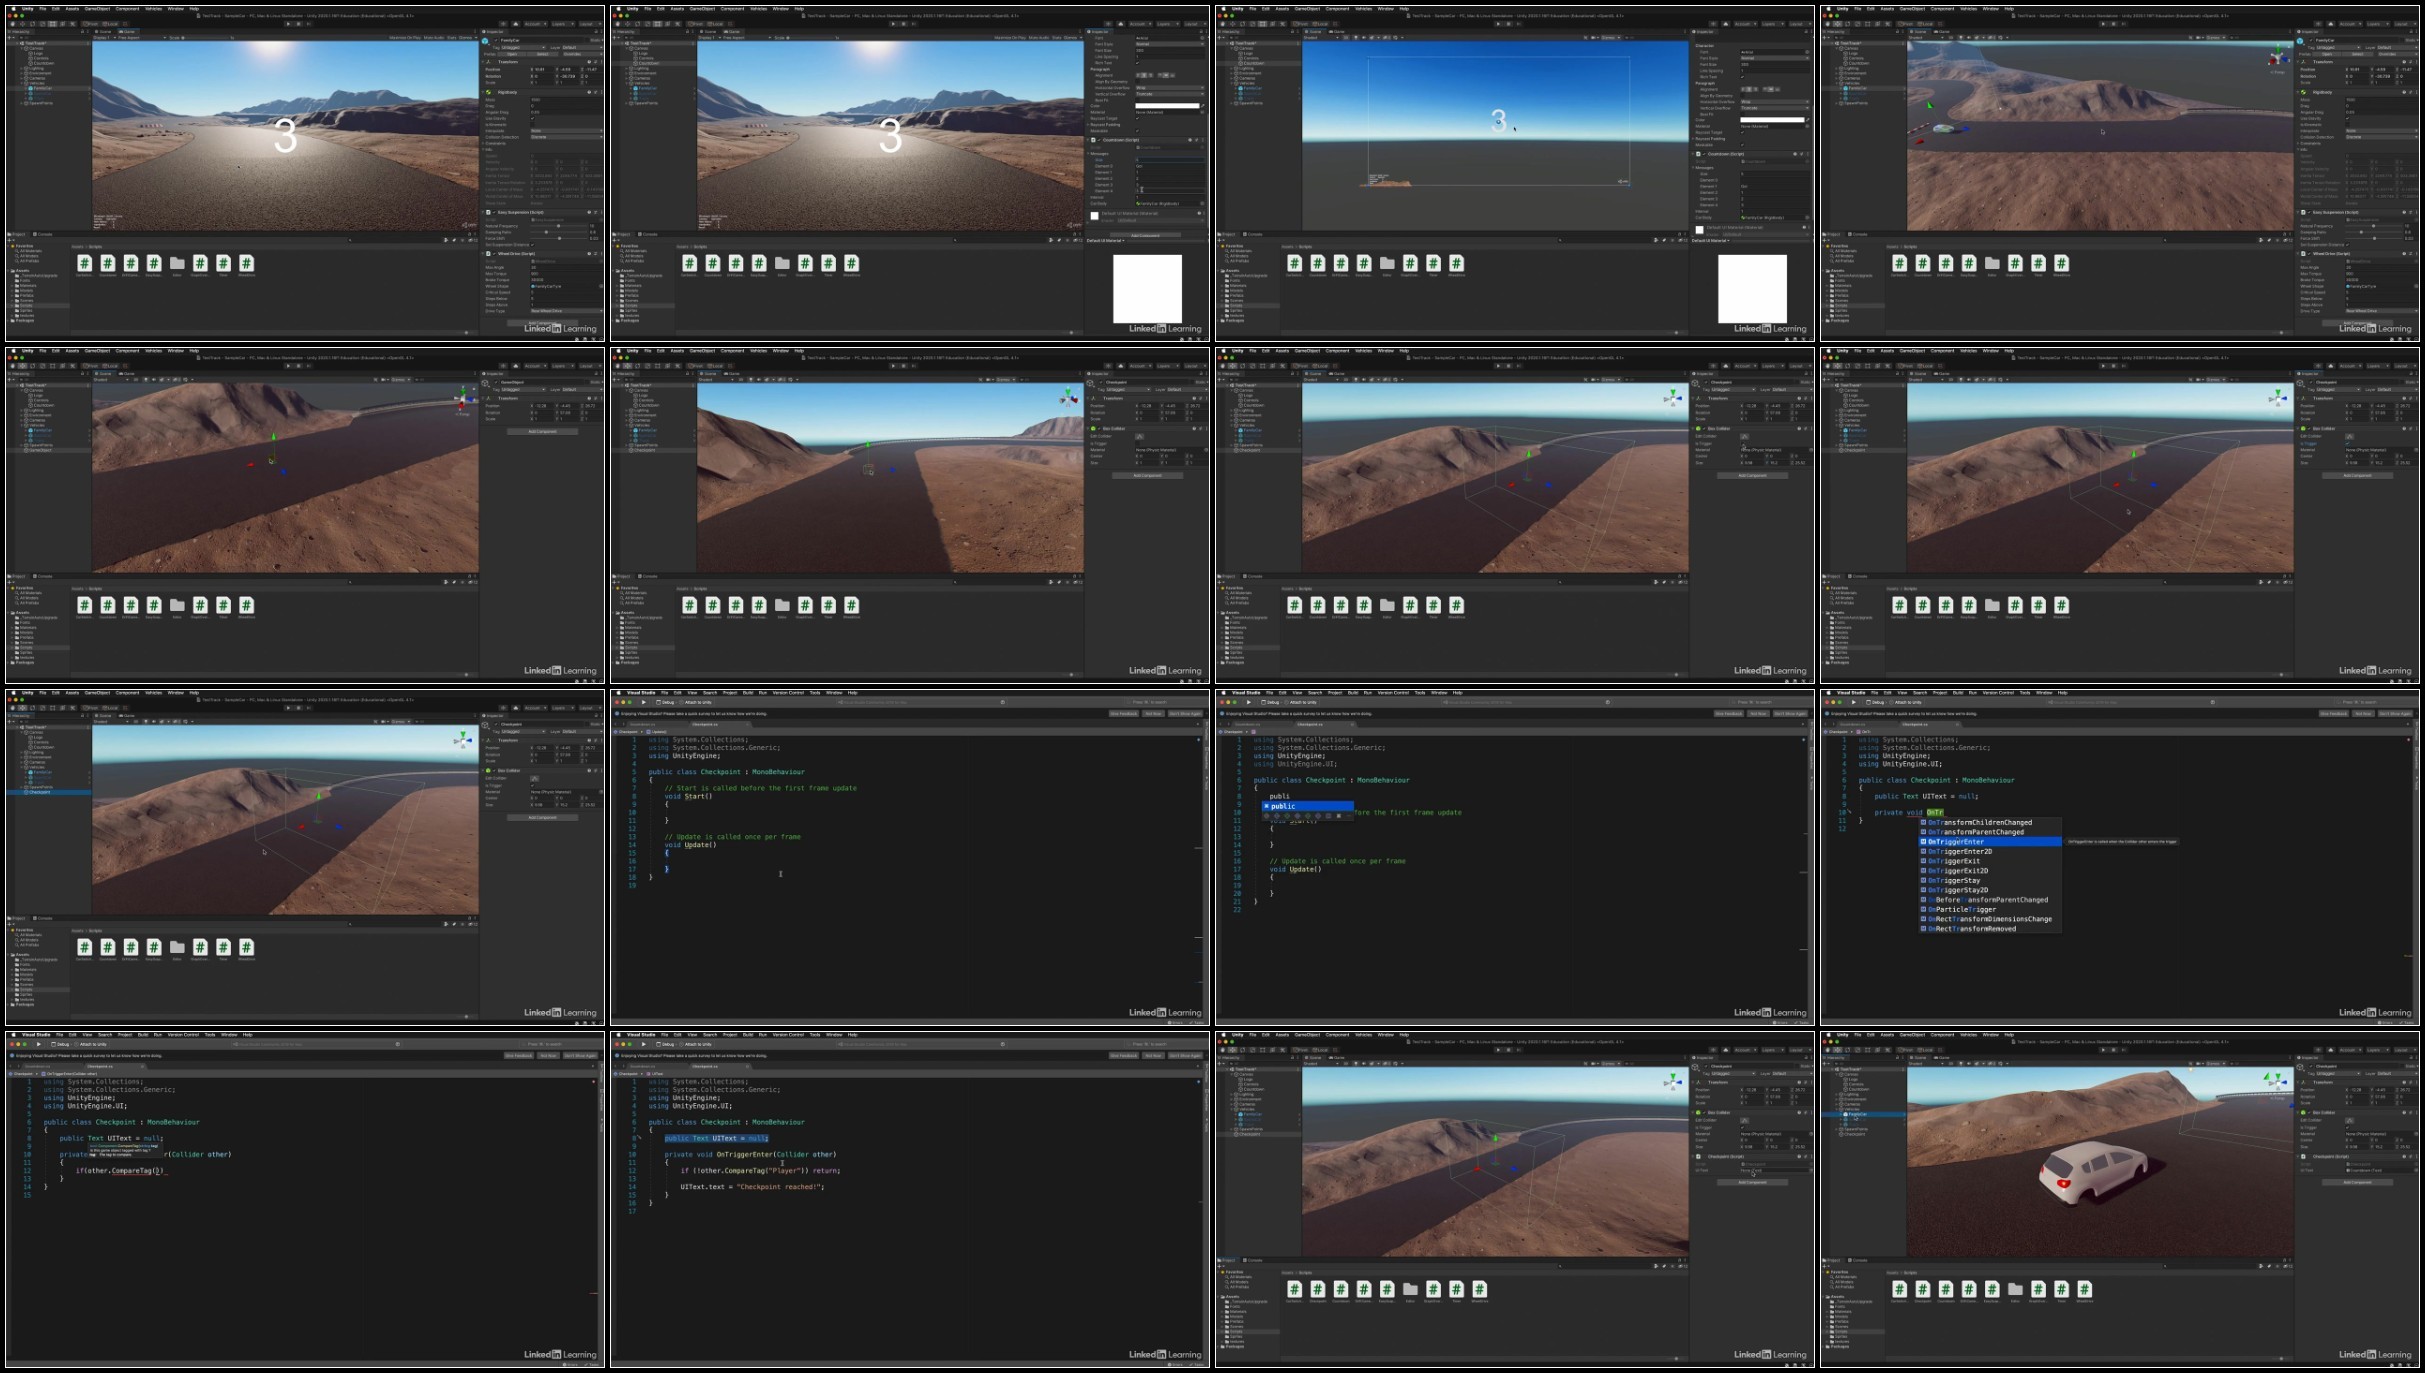The width and height of the screenshot is (2425, 1373).
Task: Toggle Set Suspension Distance checkbox, top-left frame
Action: (532, 245)
